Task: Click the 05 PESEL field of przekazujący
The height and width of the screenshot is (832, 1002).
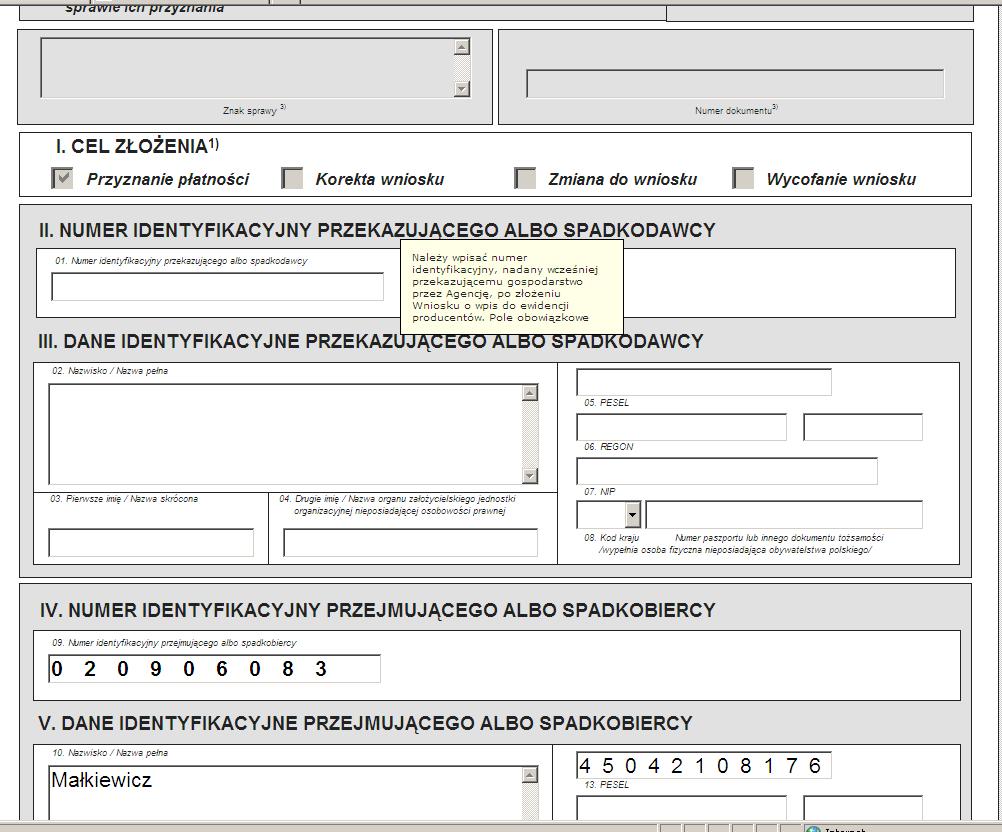Action: coord(704,382)
